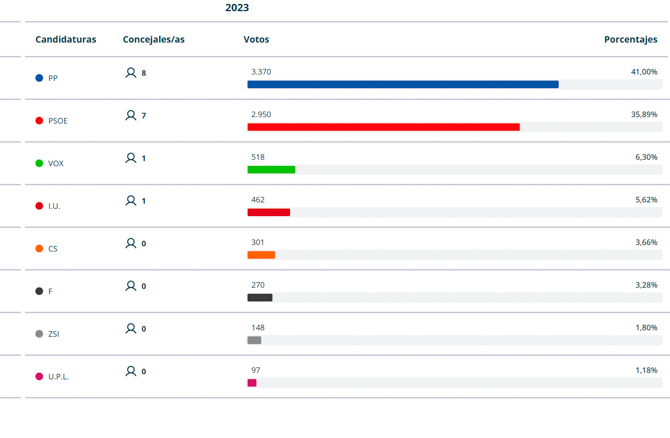Image resolution: width=670 pixels, height=438 pixels.
Task: Click the green VOX party color dot
Action: pyautogui.click(x=39, y=163)
